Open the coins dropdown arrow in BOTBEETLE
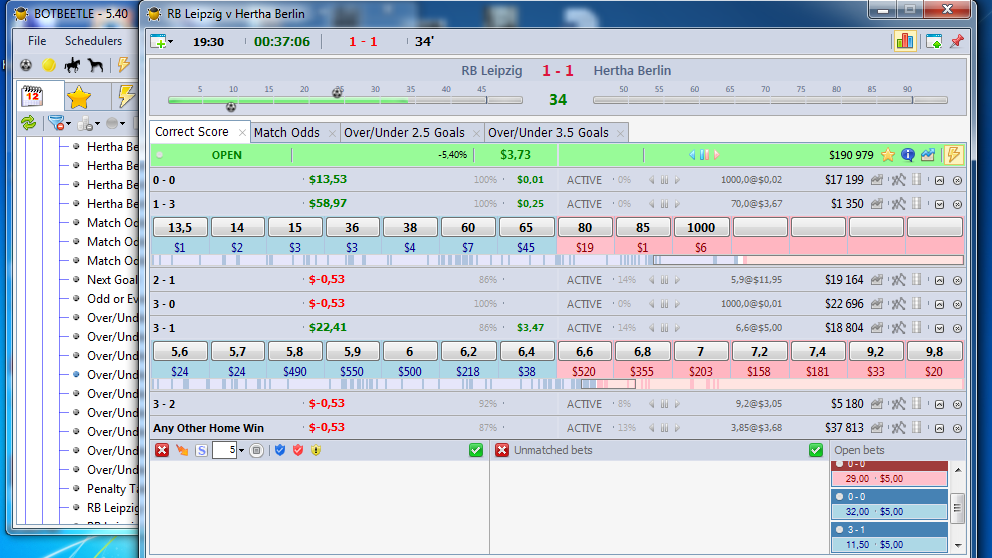992x558 pixels. pos(97,124)
